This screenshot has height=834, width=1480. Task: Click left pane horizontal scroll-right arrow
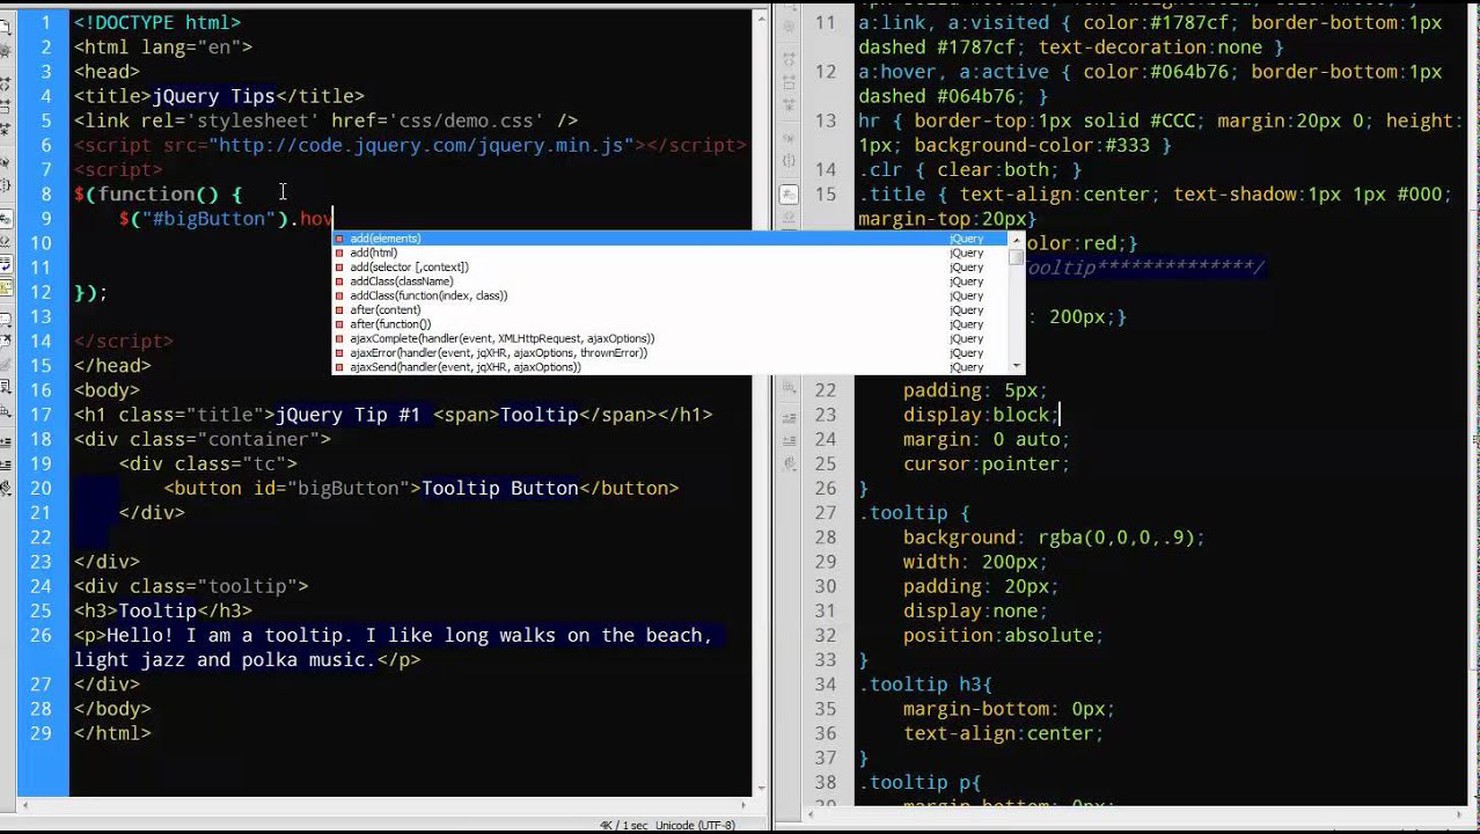tap(743, 805)
